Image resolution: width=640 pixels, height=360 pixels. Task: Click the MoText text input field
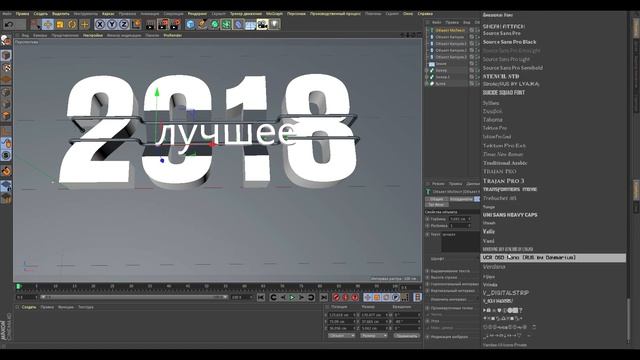pyautogui.click(x=460, y=242)
